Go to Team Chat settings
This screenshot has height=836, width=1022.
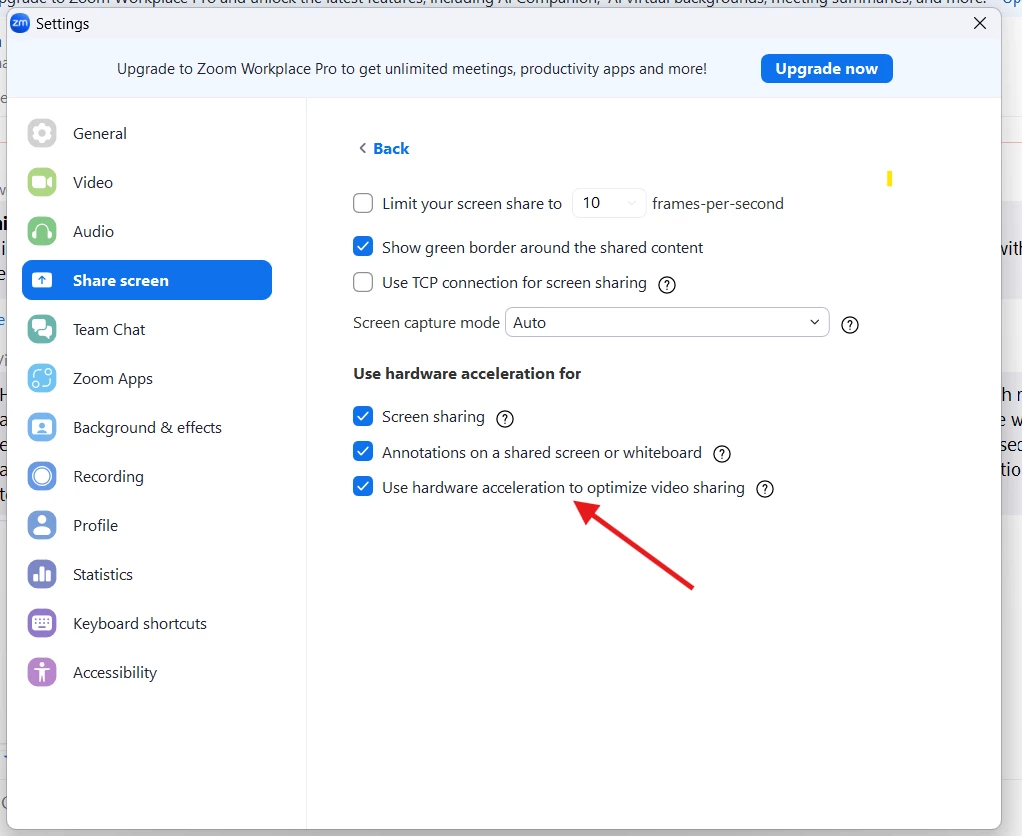(147, 329)
